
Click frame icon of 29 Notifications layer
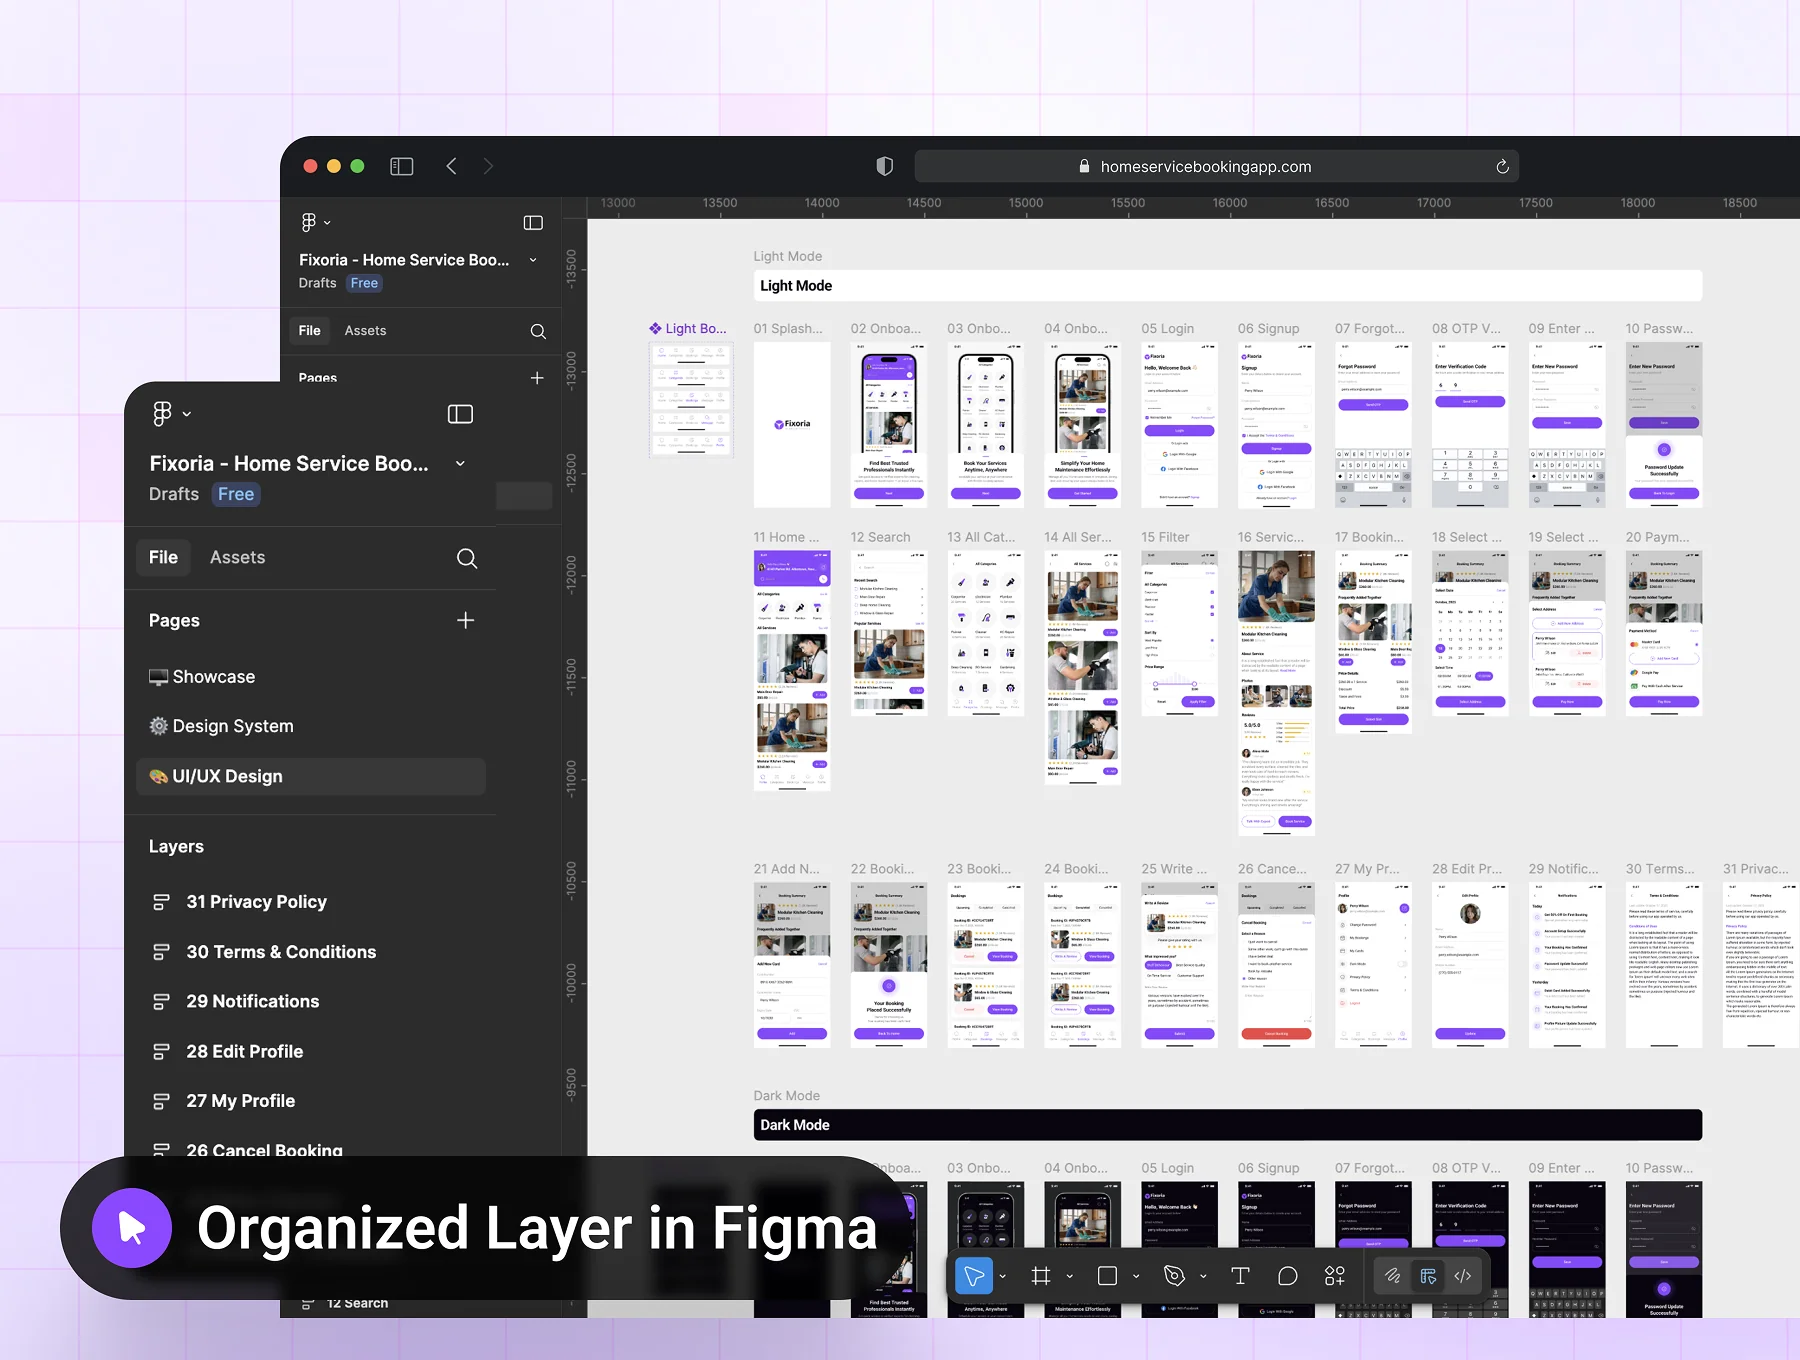[161, 1002]
